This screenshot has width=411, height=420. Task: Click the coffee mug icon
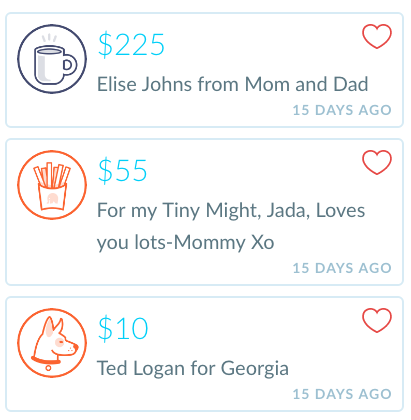[x=52, y=59]
